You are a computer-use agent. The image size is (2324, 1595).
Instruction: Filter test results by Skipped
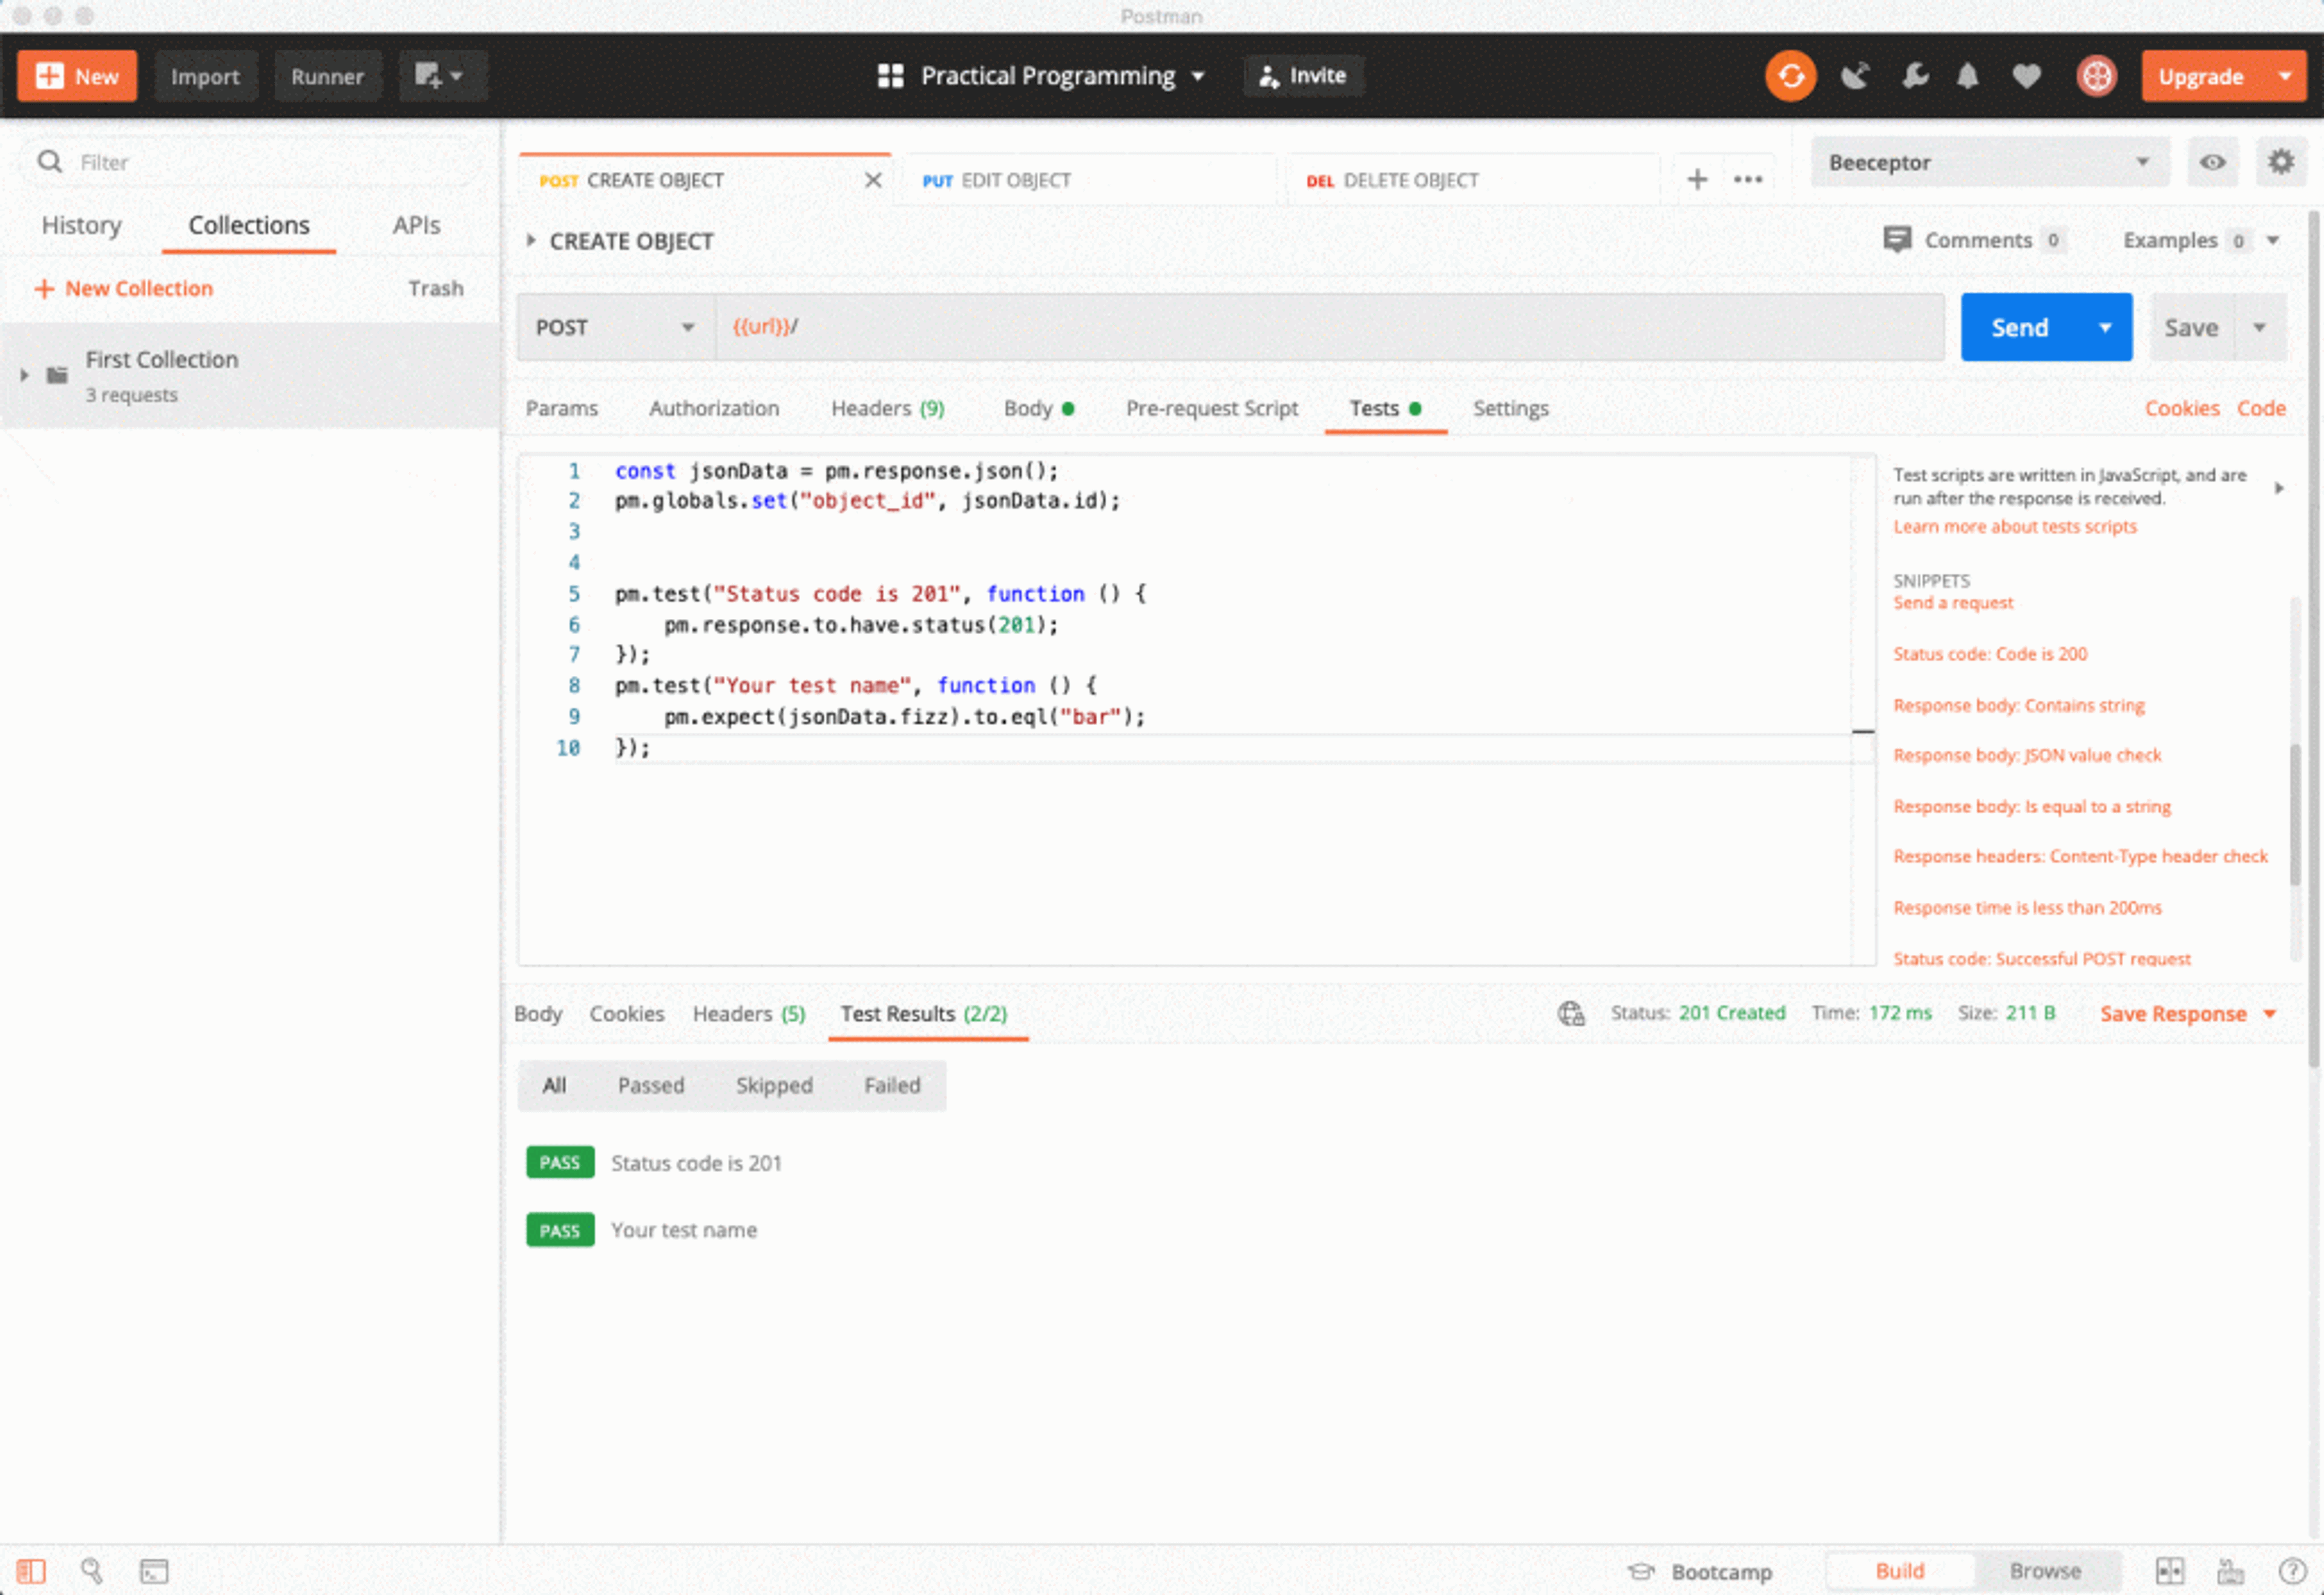[774, 1085]
